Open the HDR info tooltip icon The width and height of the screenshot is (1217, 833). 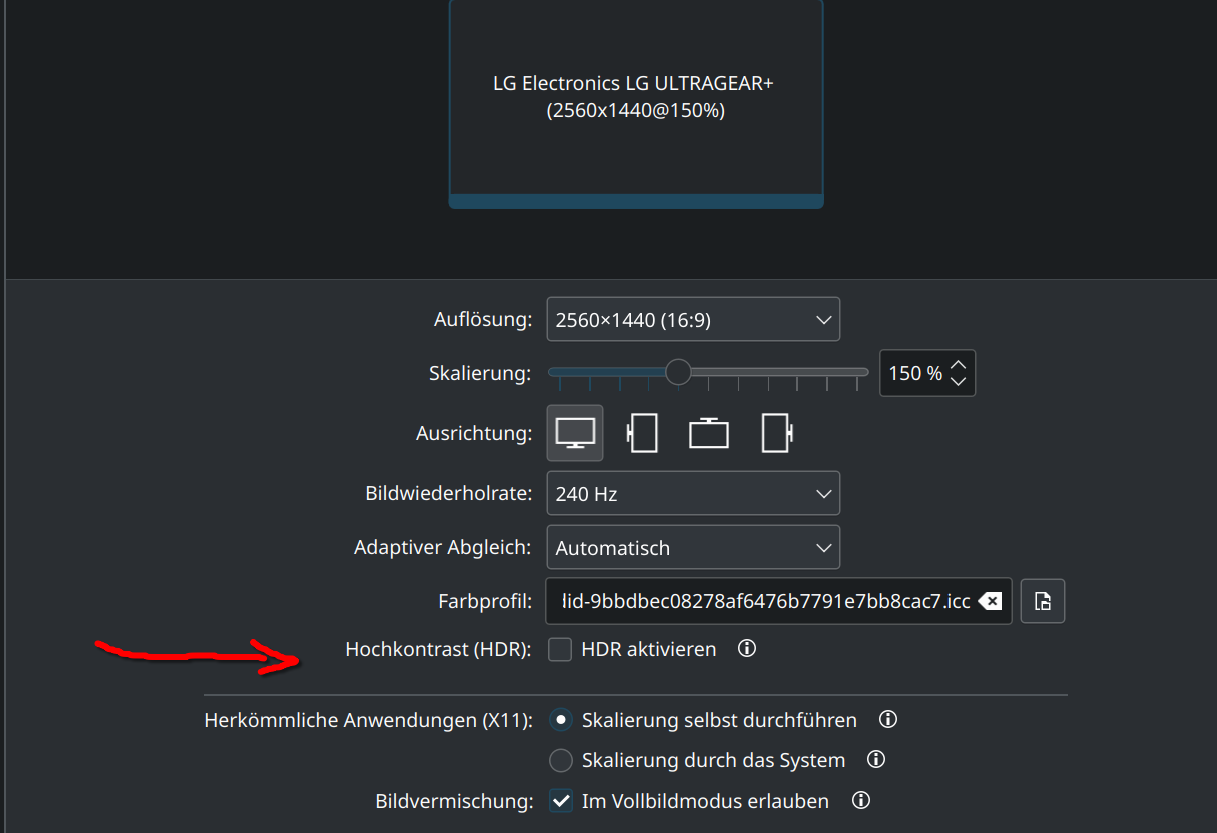[746, 649]
